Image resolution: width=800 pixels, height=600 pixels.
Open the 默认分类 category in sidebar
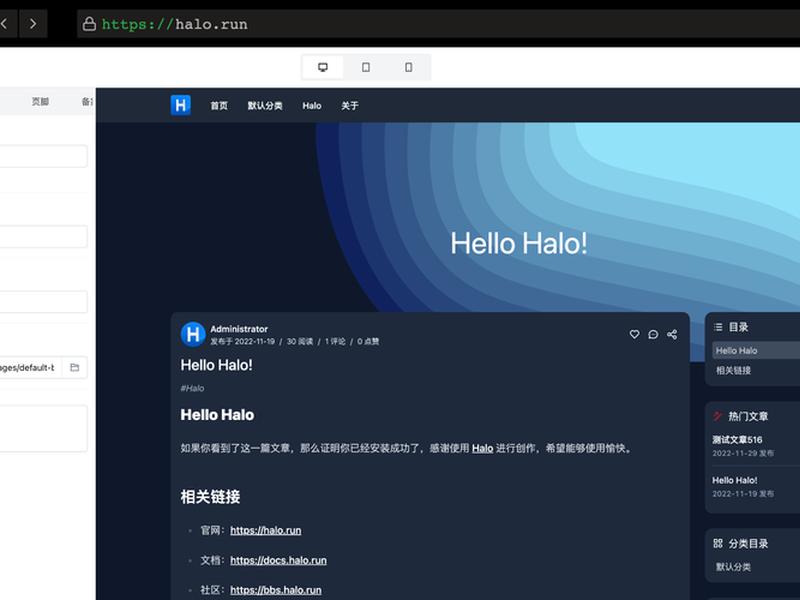733,567
